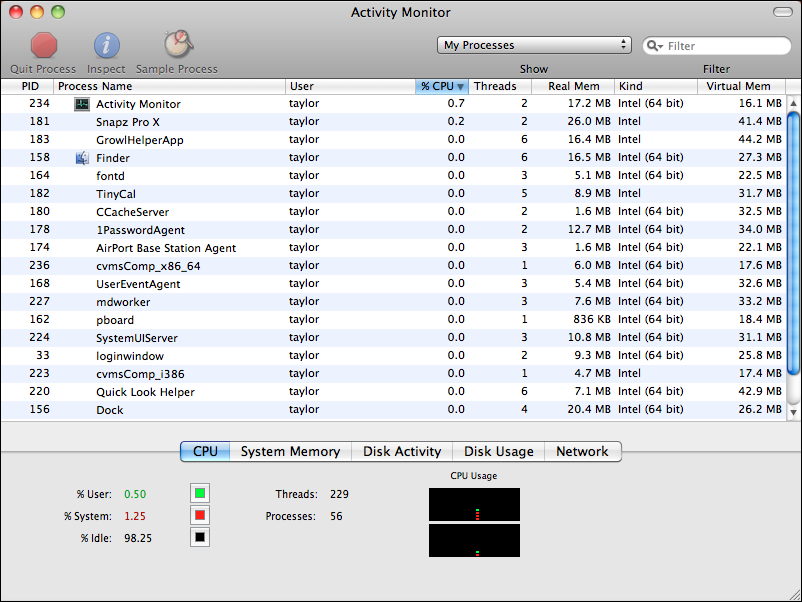Select the GrowlHelperApp process row
This screenshot has width=802, height=602.
(393, 140)
